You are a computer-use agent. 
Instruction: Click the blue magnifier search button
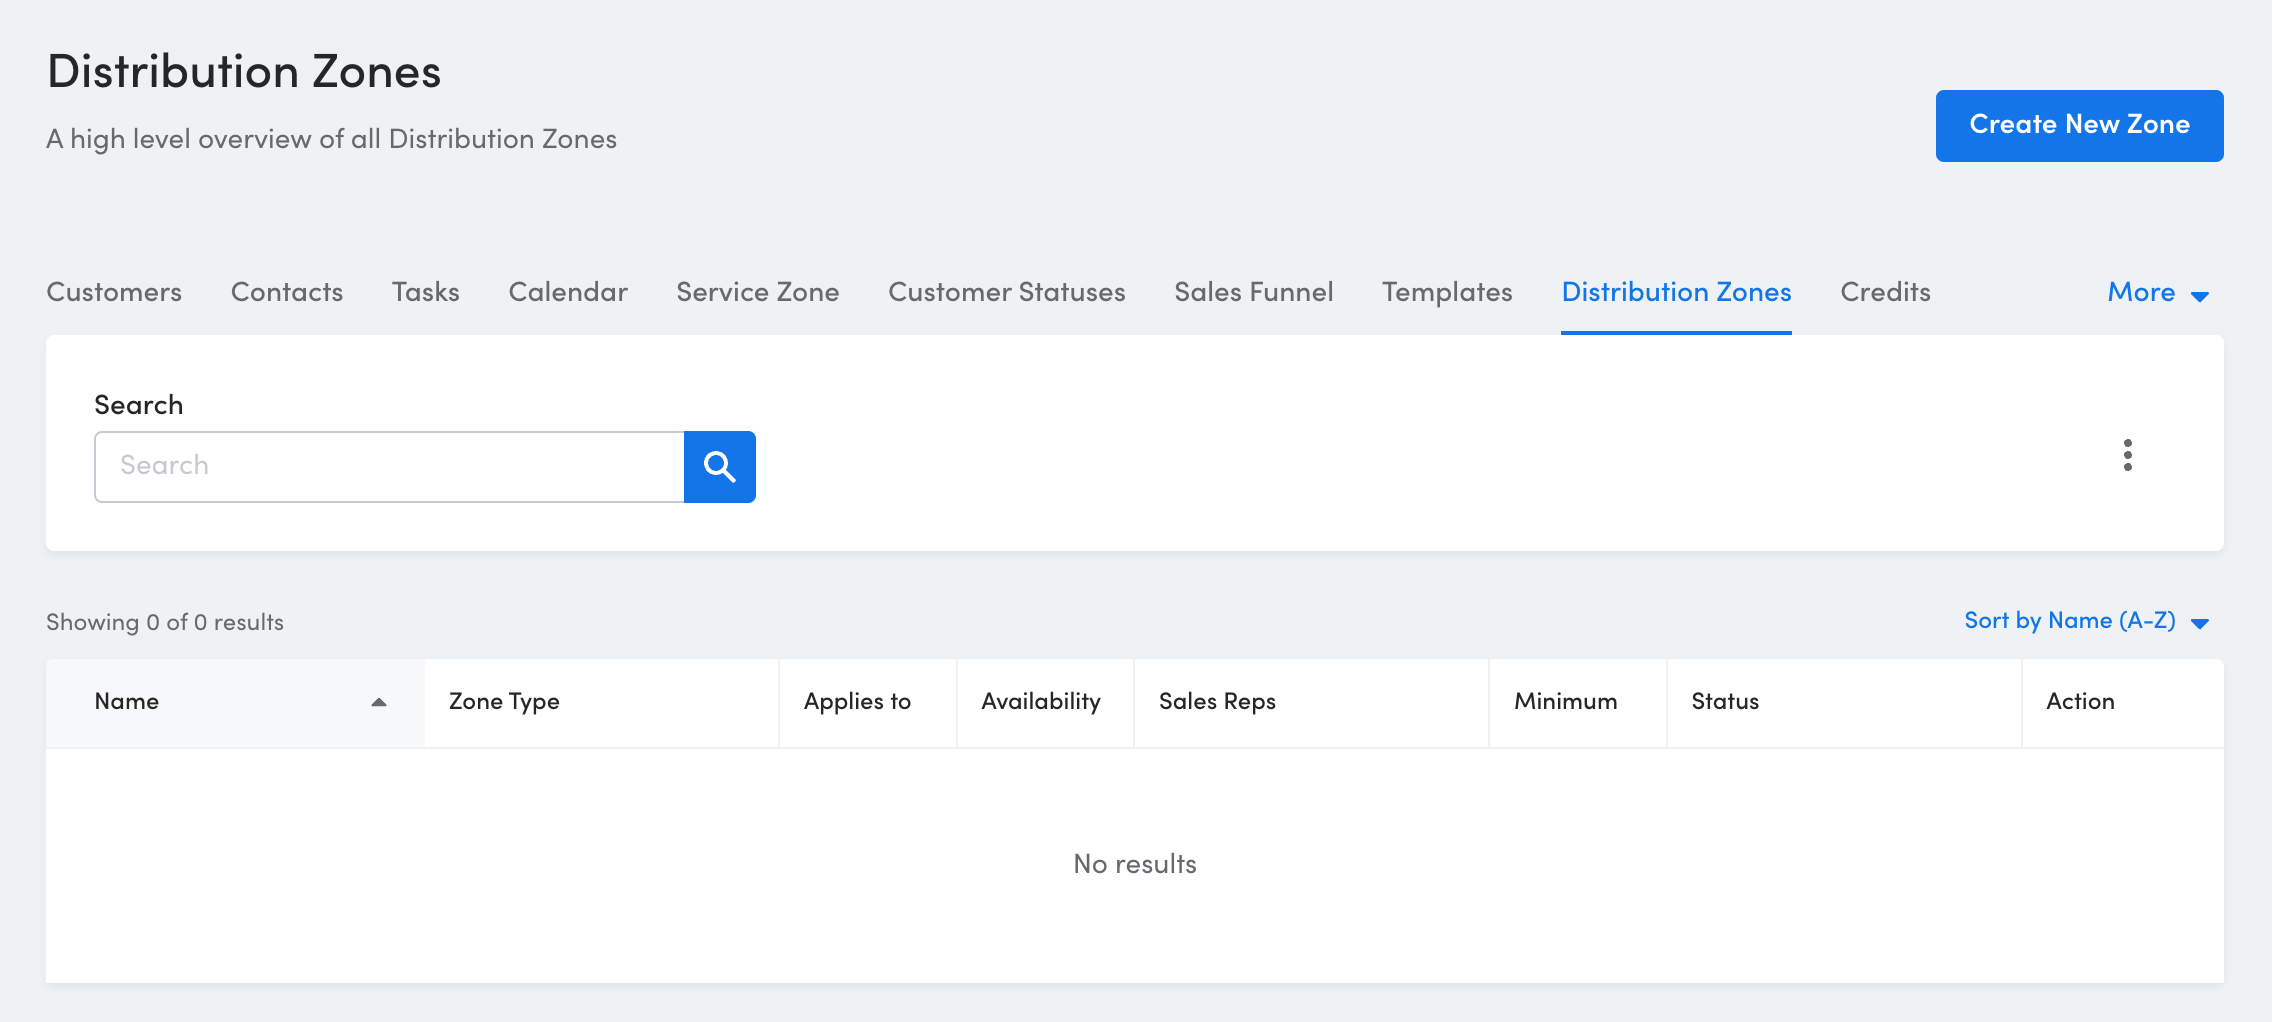(720, 467)
